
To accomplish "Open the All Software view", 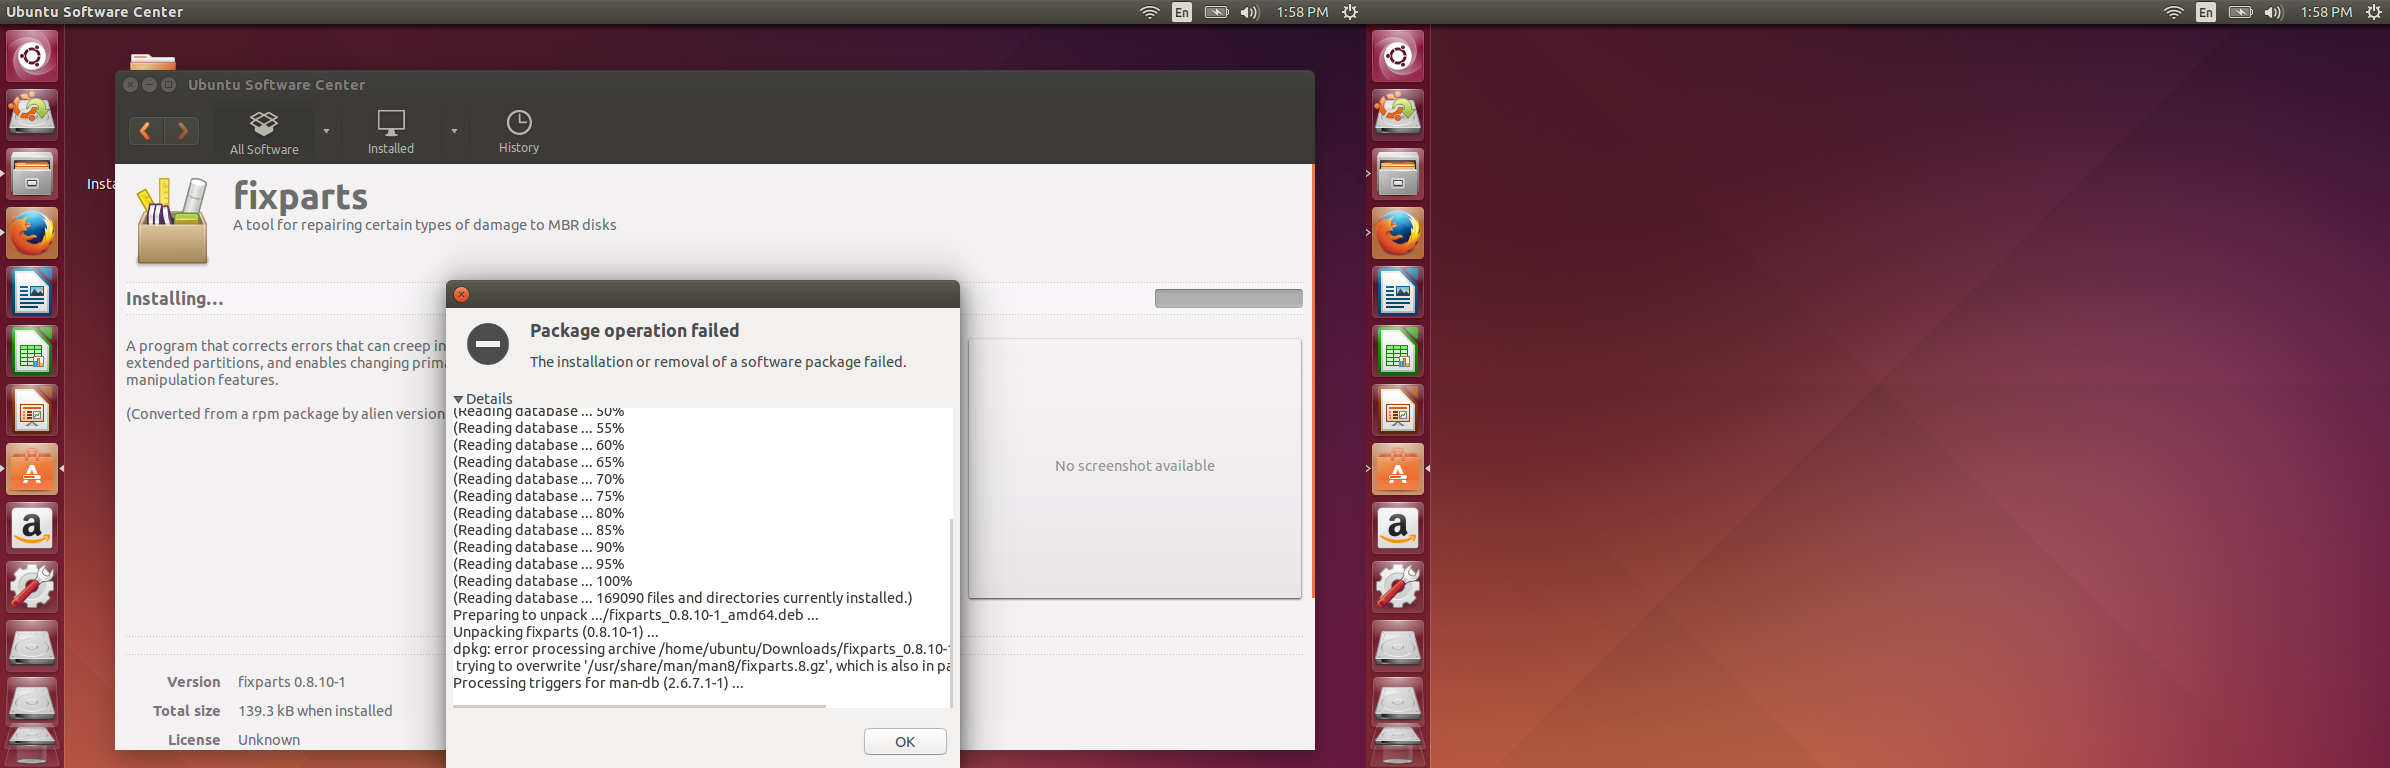I will click(x=264, y=132).
